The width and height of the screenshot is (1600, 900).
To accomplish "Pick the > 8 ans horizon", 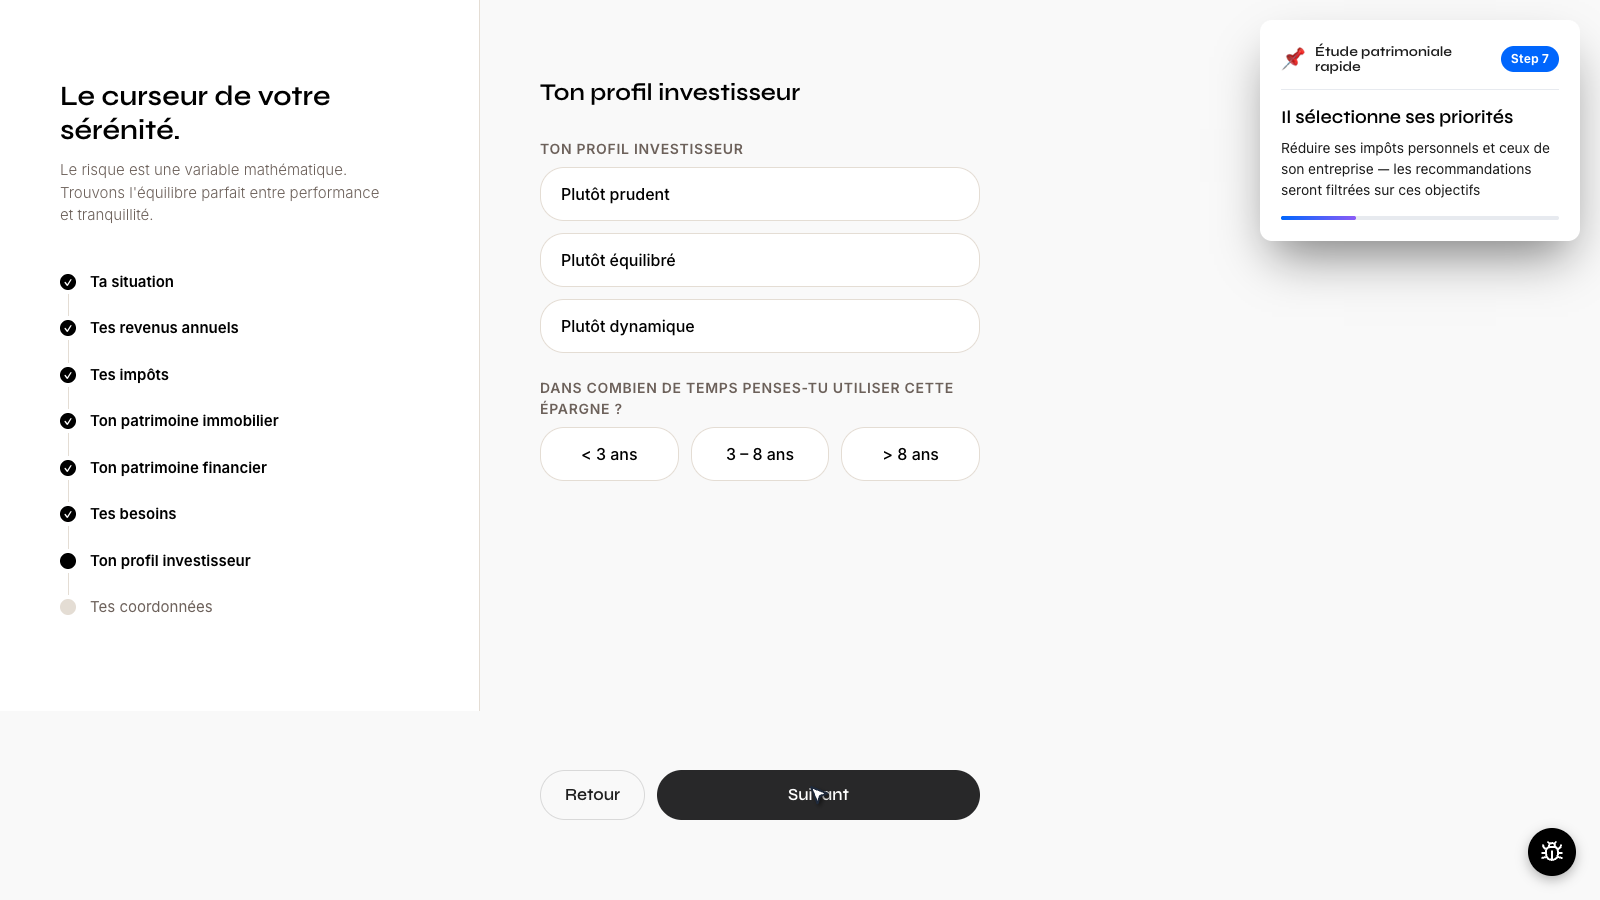I will (910, 454).
